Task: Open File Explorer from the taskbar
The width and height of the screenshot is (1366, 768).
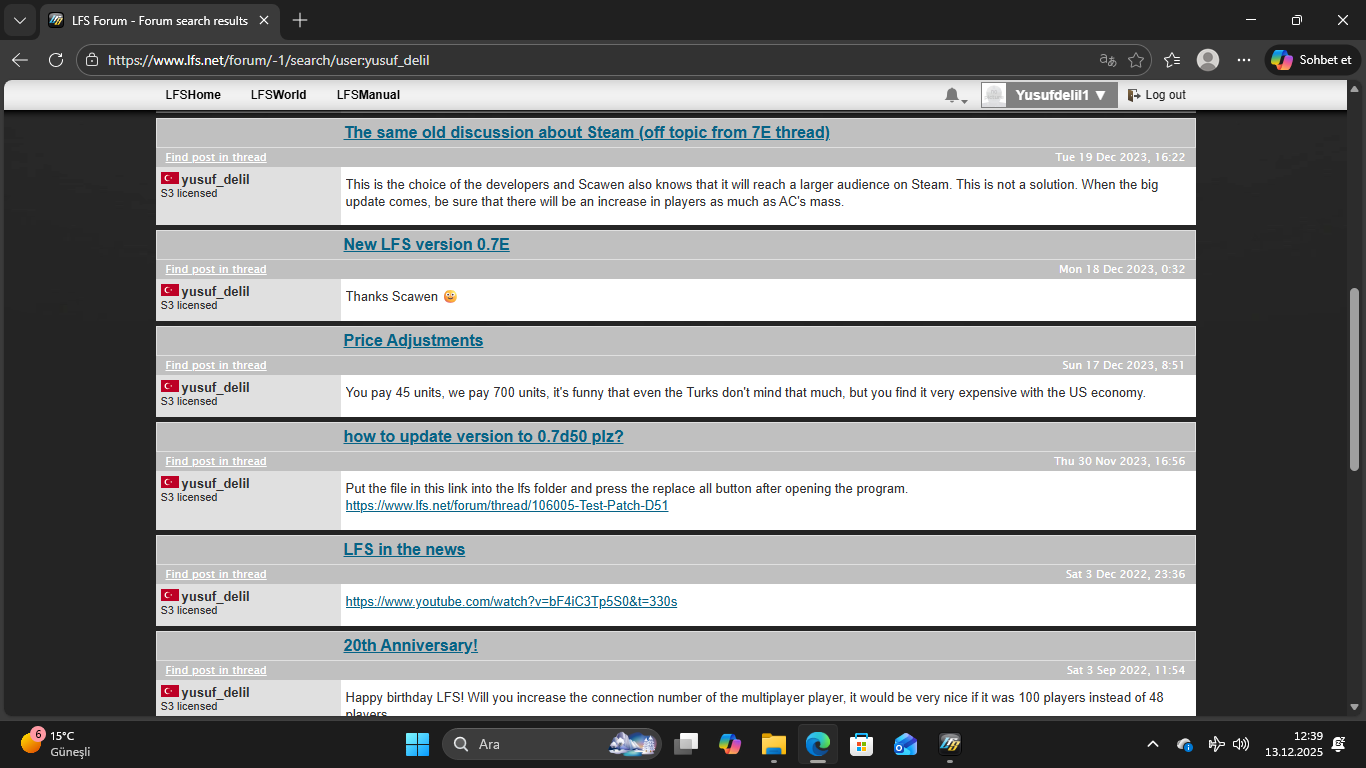Action: tap(774, 744)
